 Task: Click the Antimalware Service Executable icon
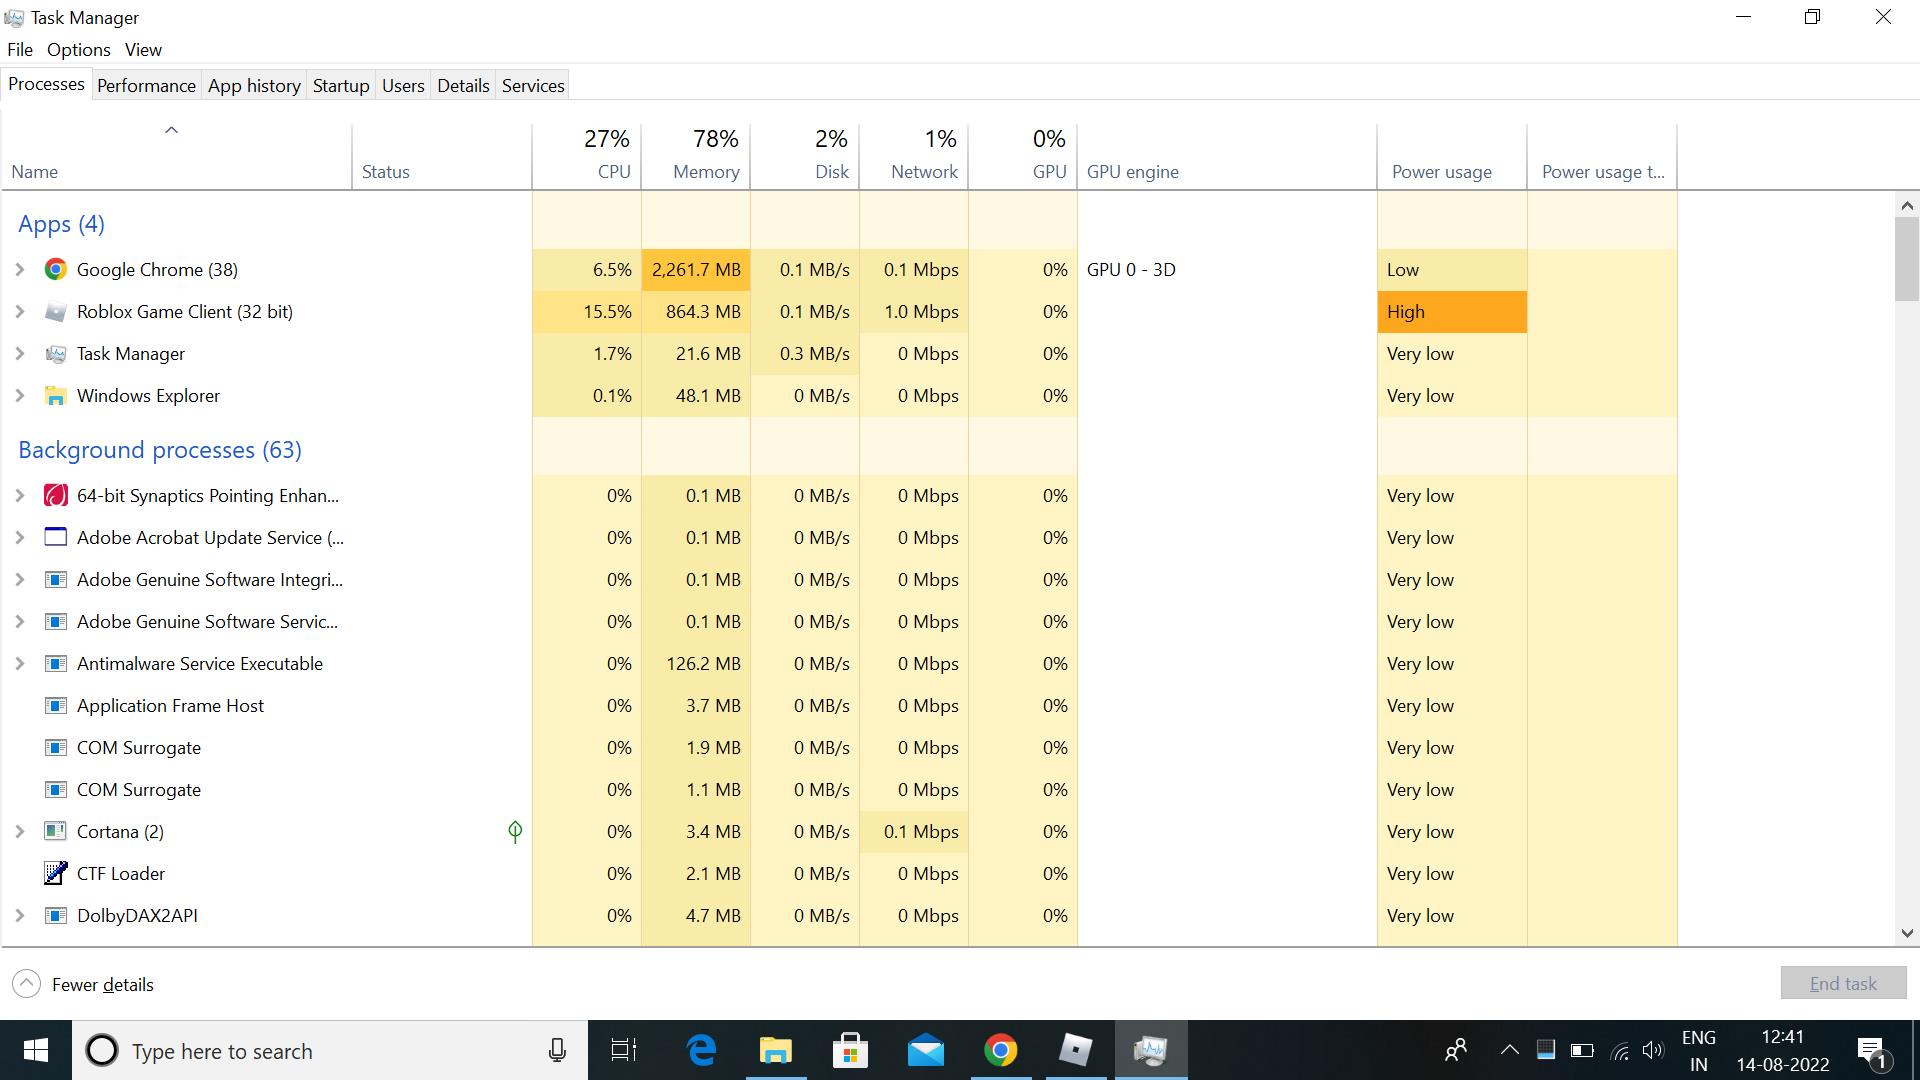point(56,664)
